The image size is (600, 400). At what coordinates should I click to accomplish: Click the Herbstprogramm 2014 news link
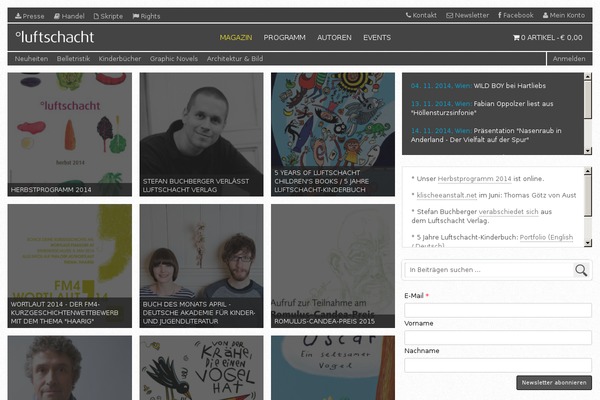[474, 179]
